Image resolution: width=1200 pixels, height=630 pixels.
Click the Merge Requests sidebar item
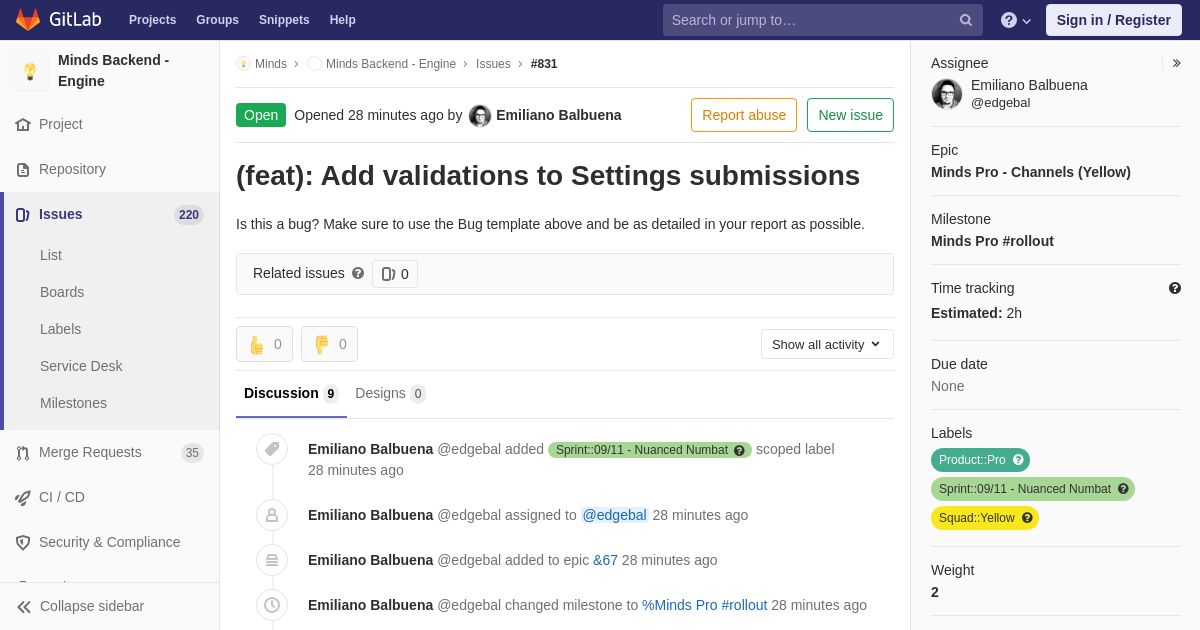(90, 452)
